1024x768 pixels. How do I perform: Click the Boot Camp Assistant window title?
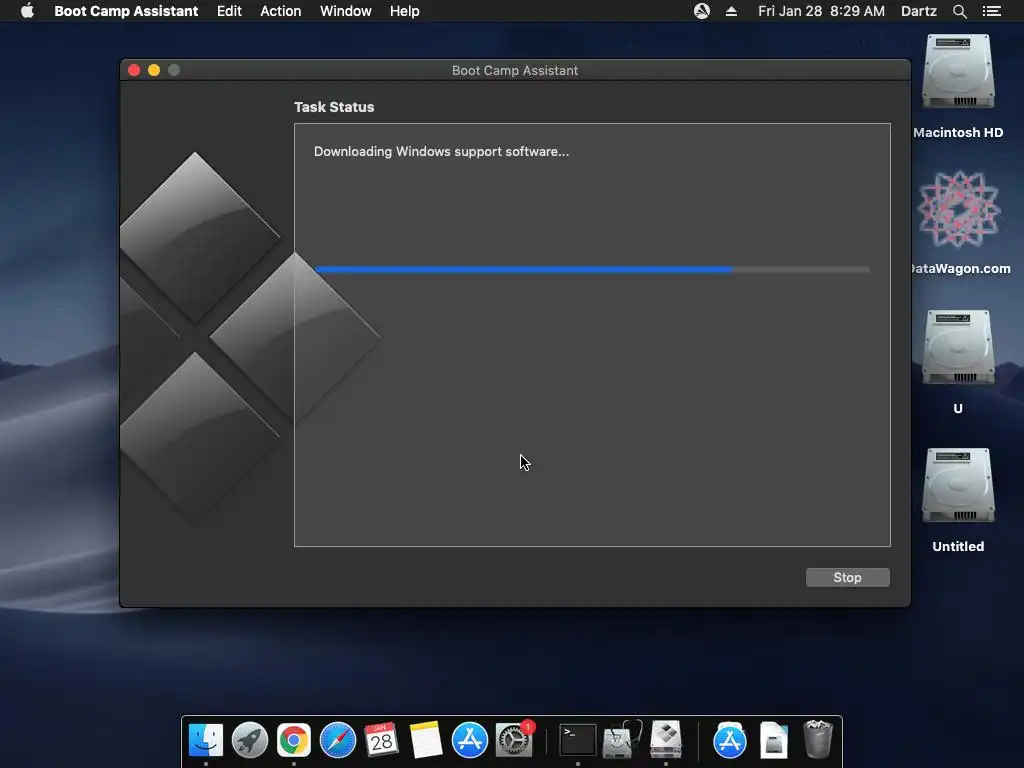coord(515,71)
